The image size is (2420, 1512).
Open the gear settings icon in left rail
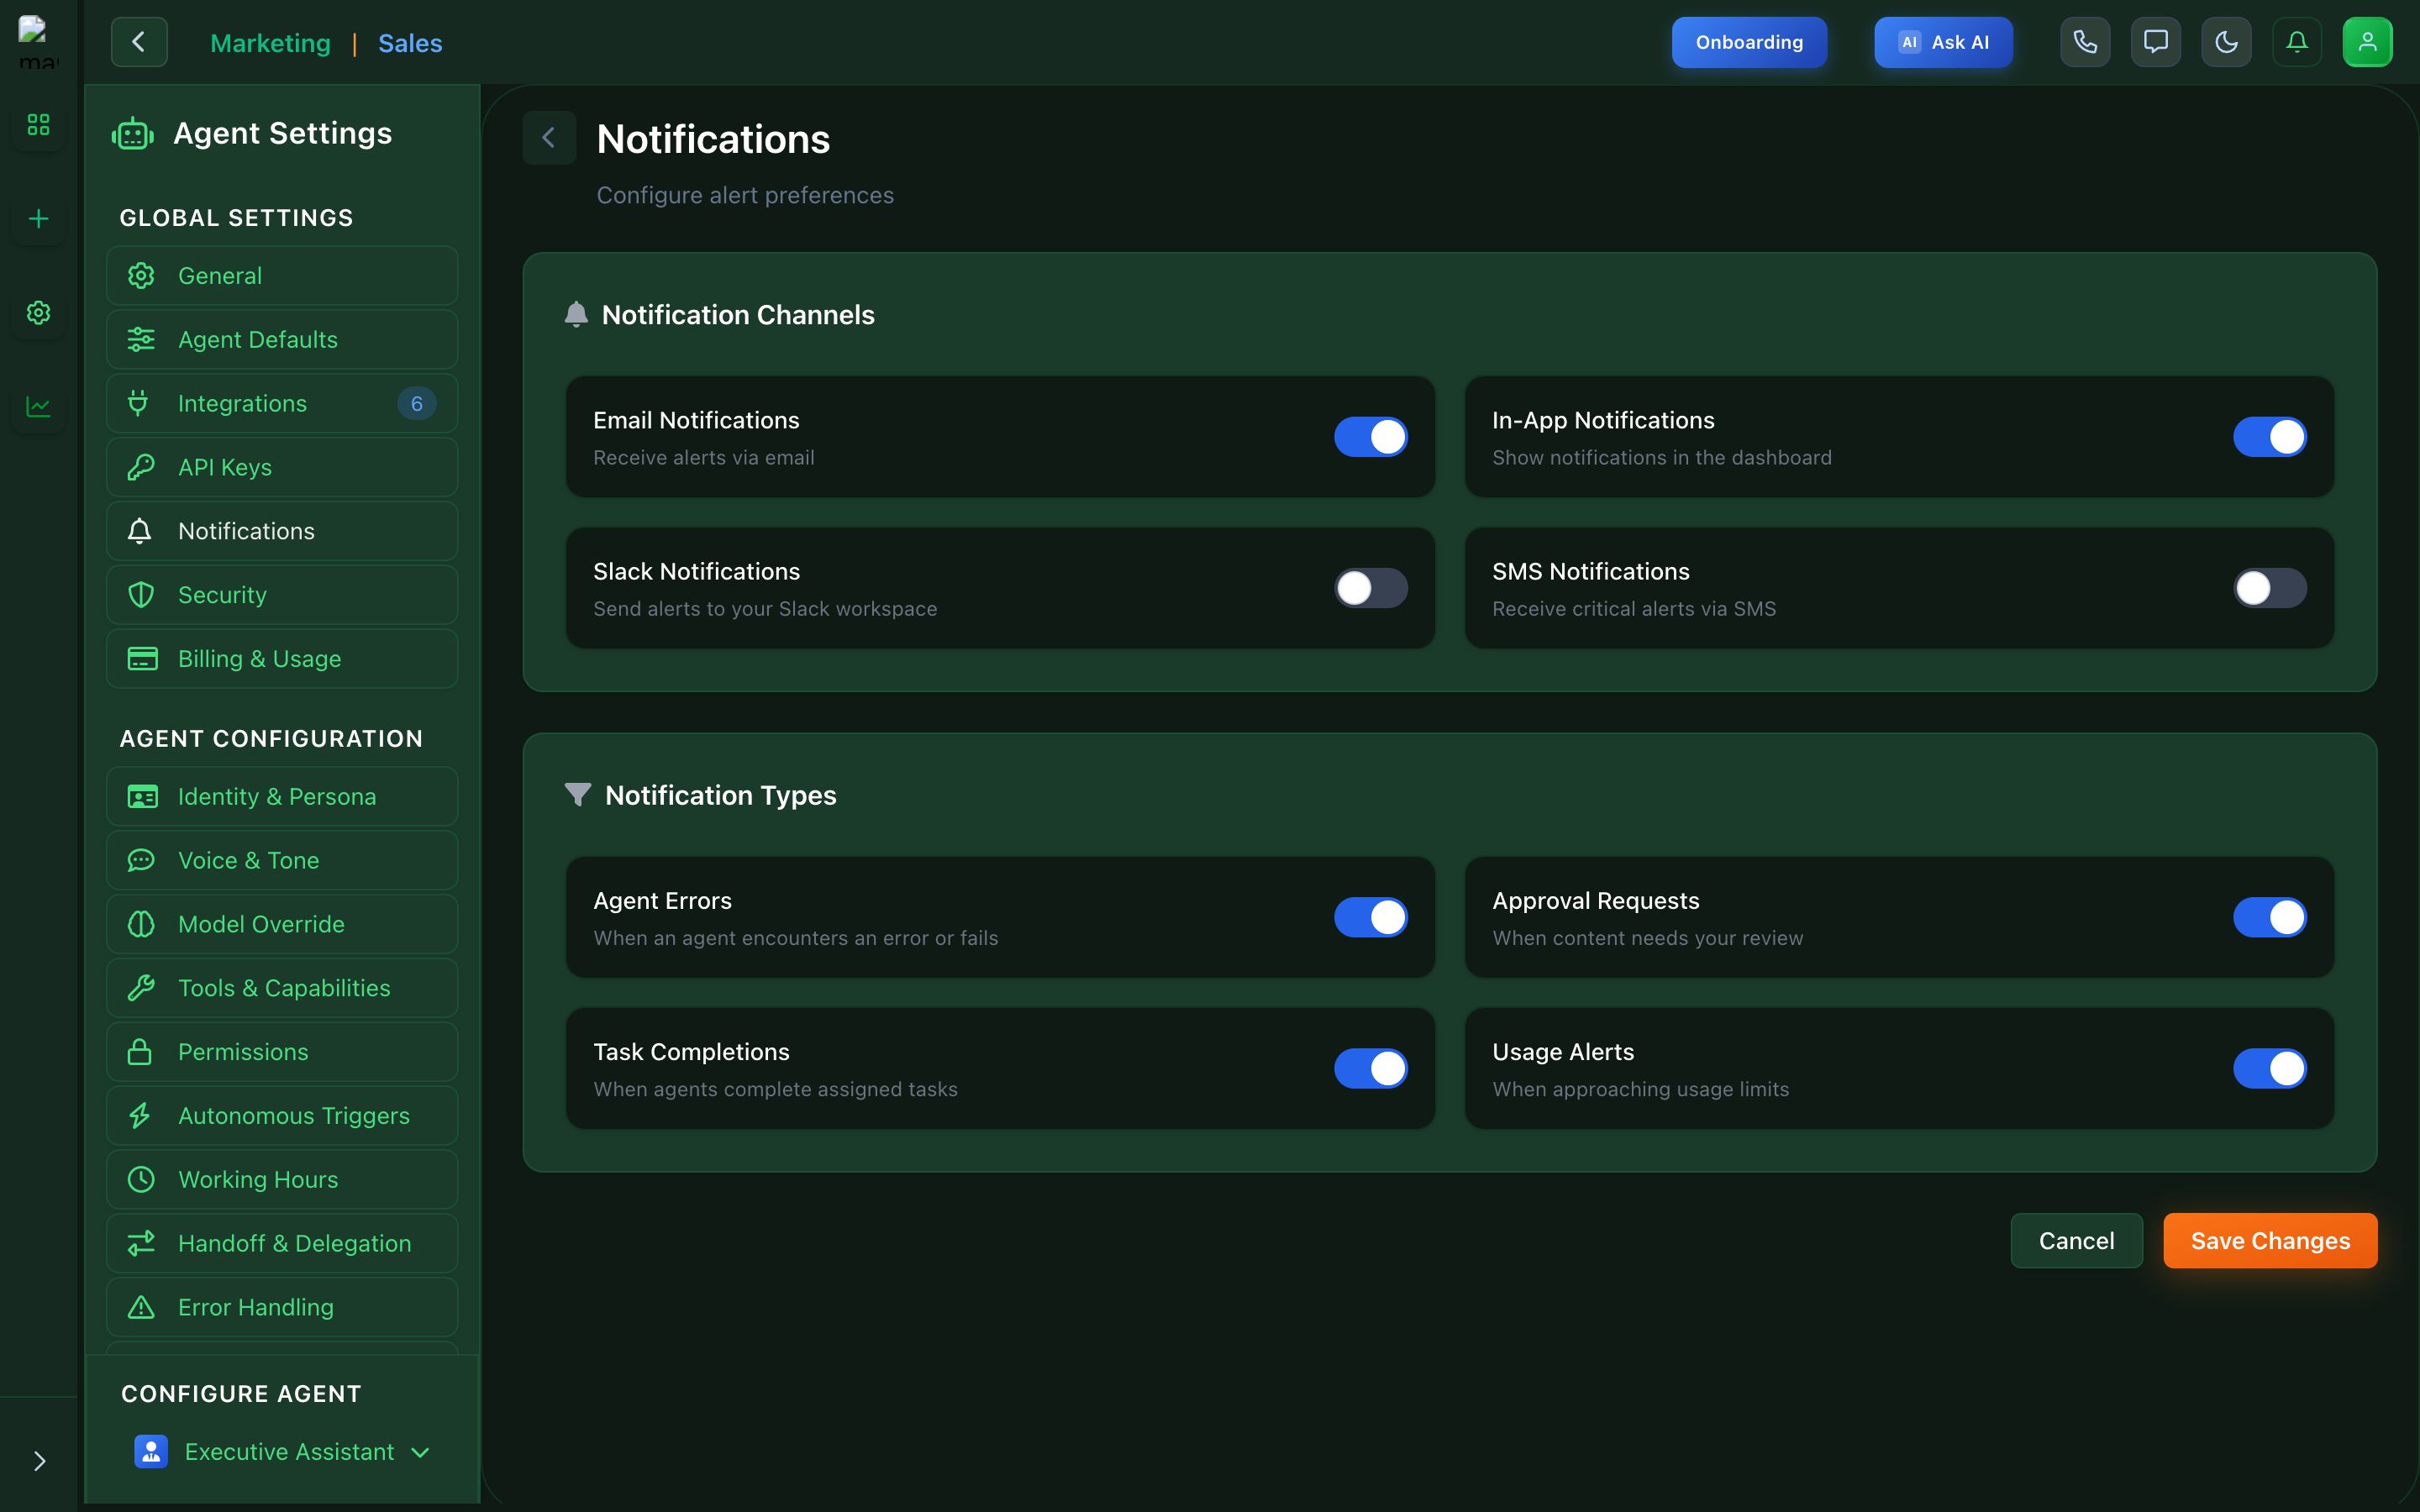[38, 313]
